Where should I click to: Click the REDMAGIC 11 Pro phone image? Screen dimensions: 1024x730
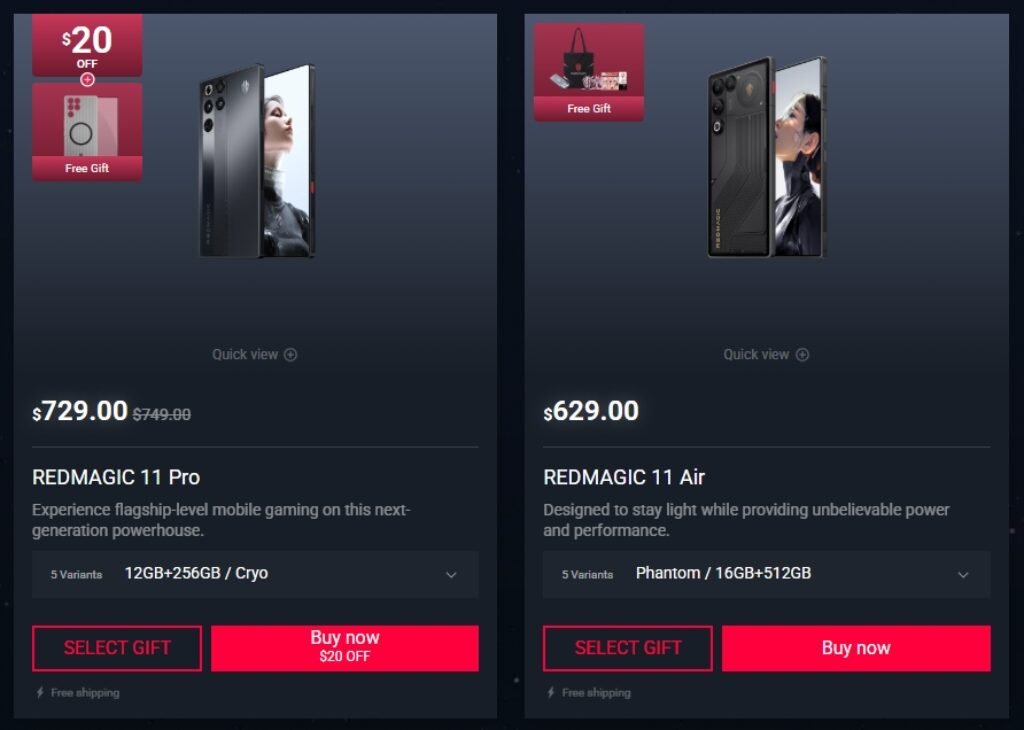pyautogui.click(x=257, y=161)
